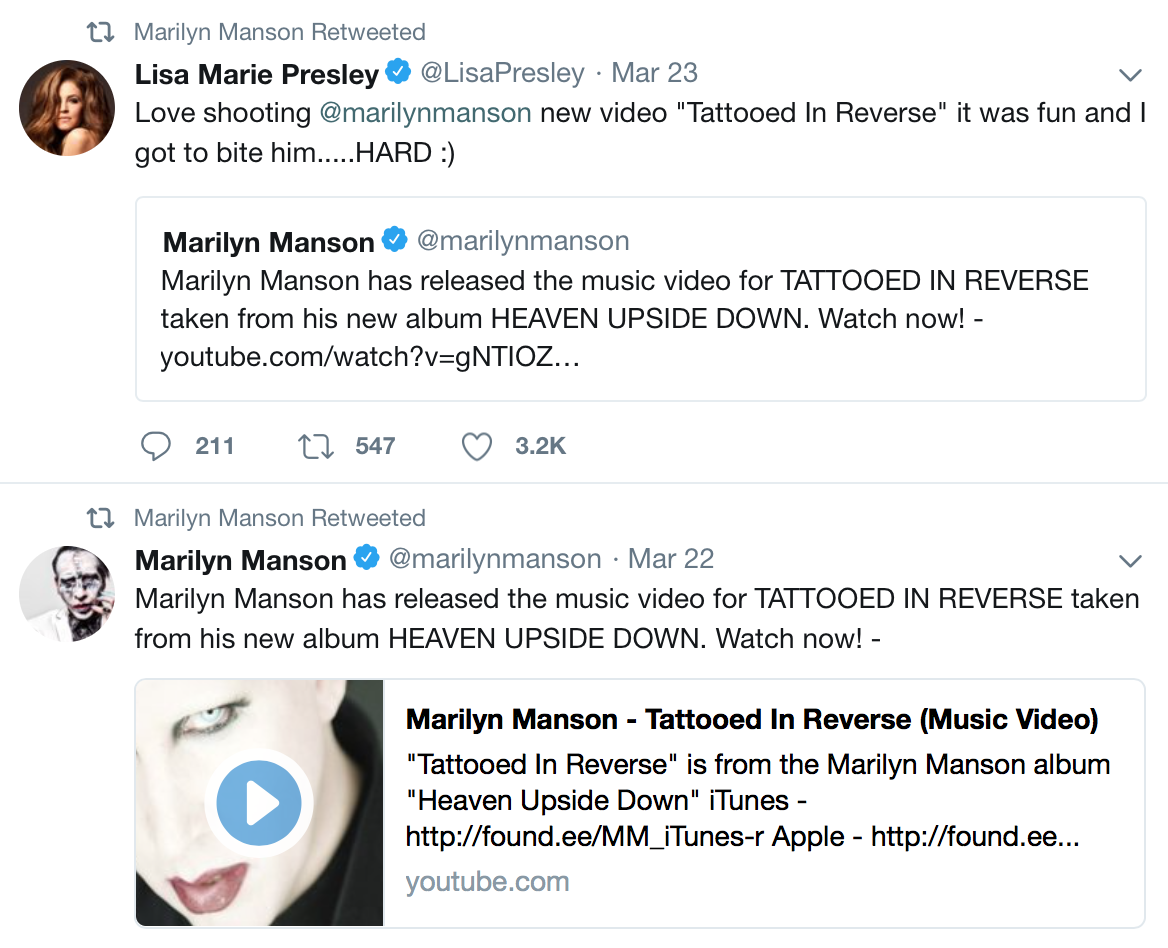Click the reply speech bubble icon
The width and height of the screenshot is (1168, 948).
click(156, 446)
